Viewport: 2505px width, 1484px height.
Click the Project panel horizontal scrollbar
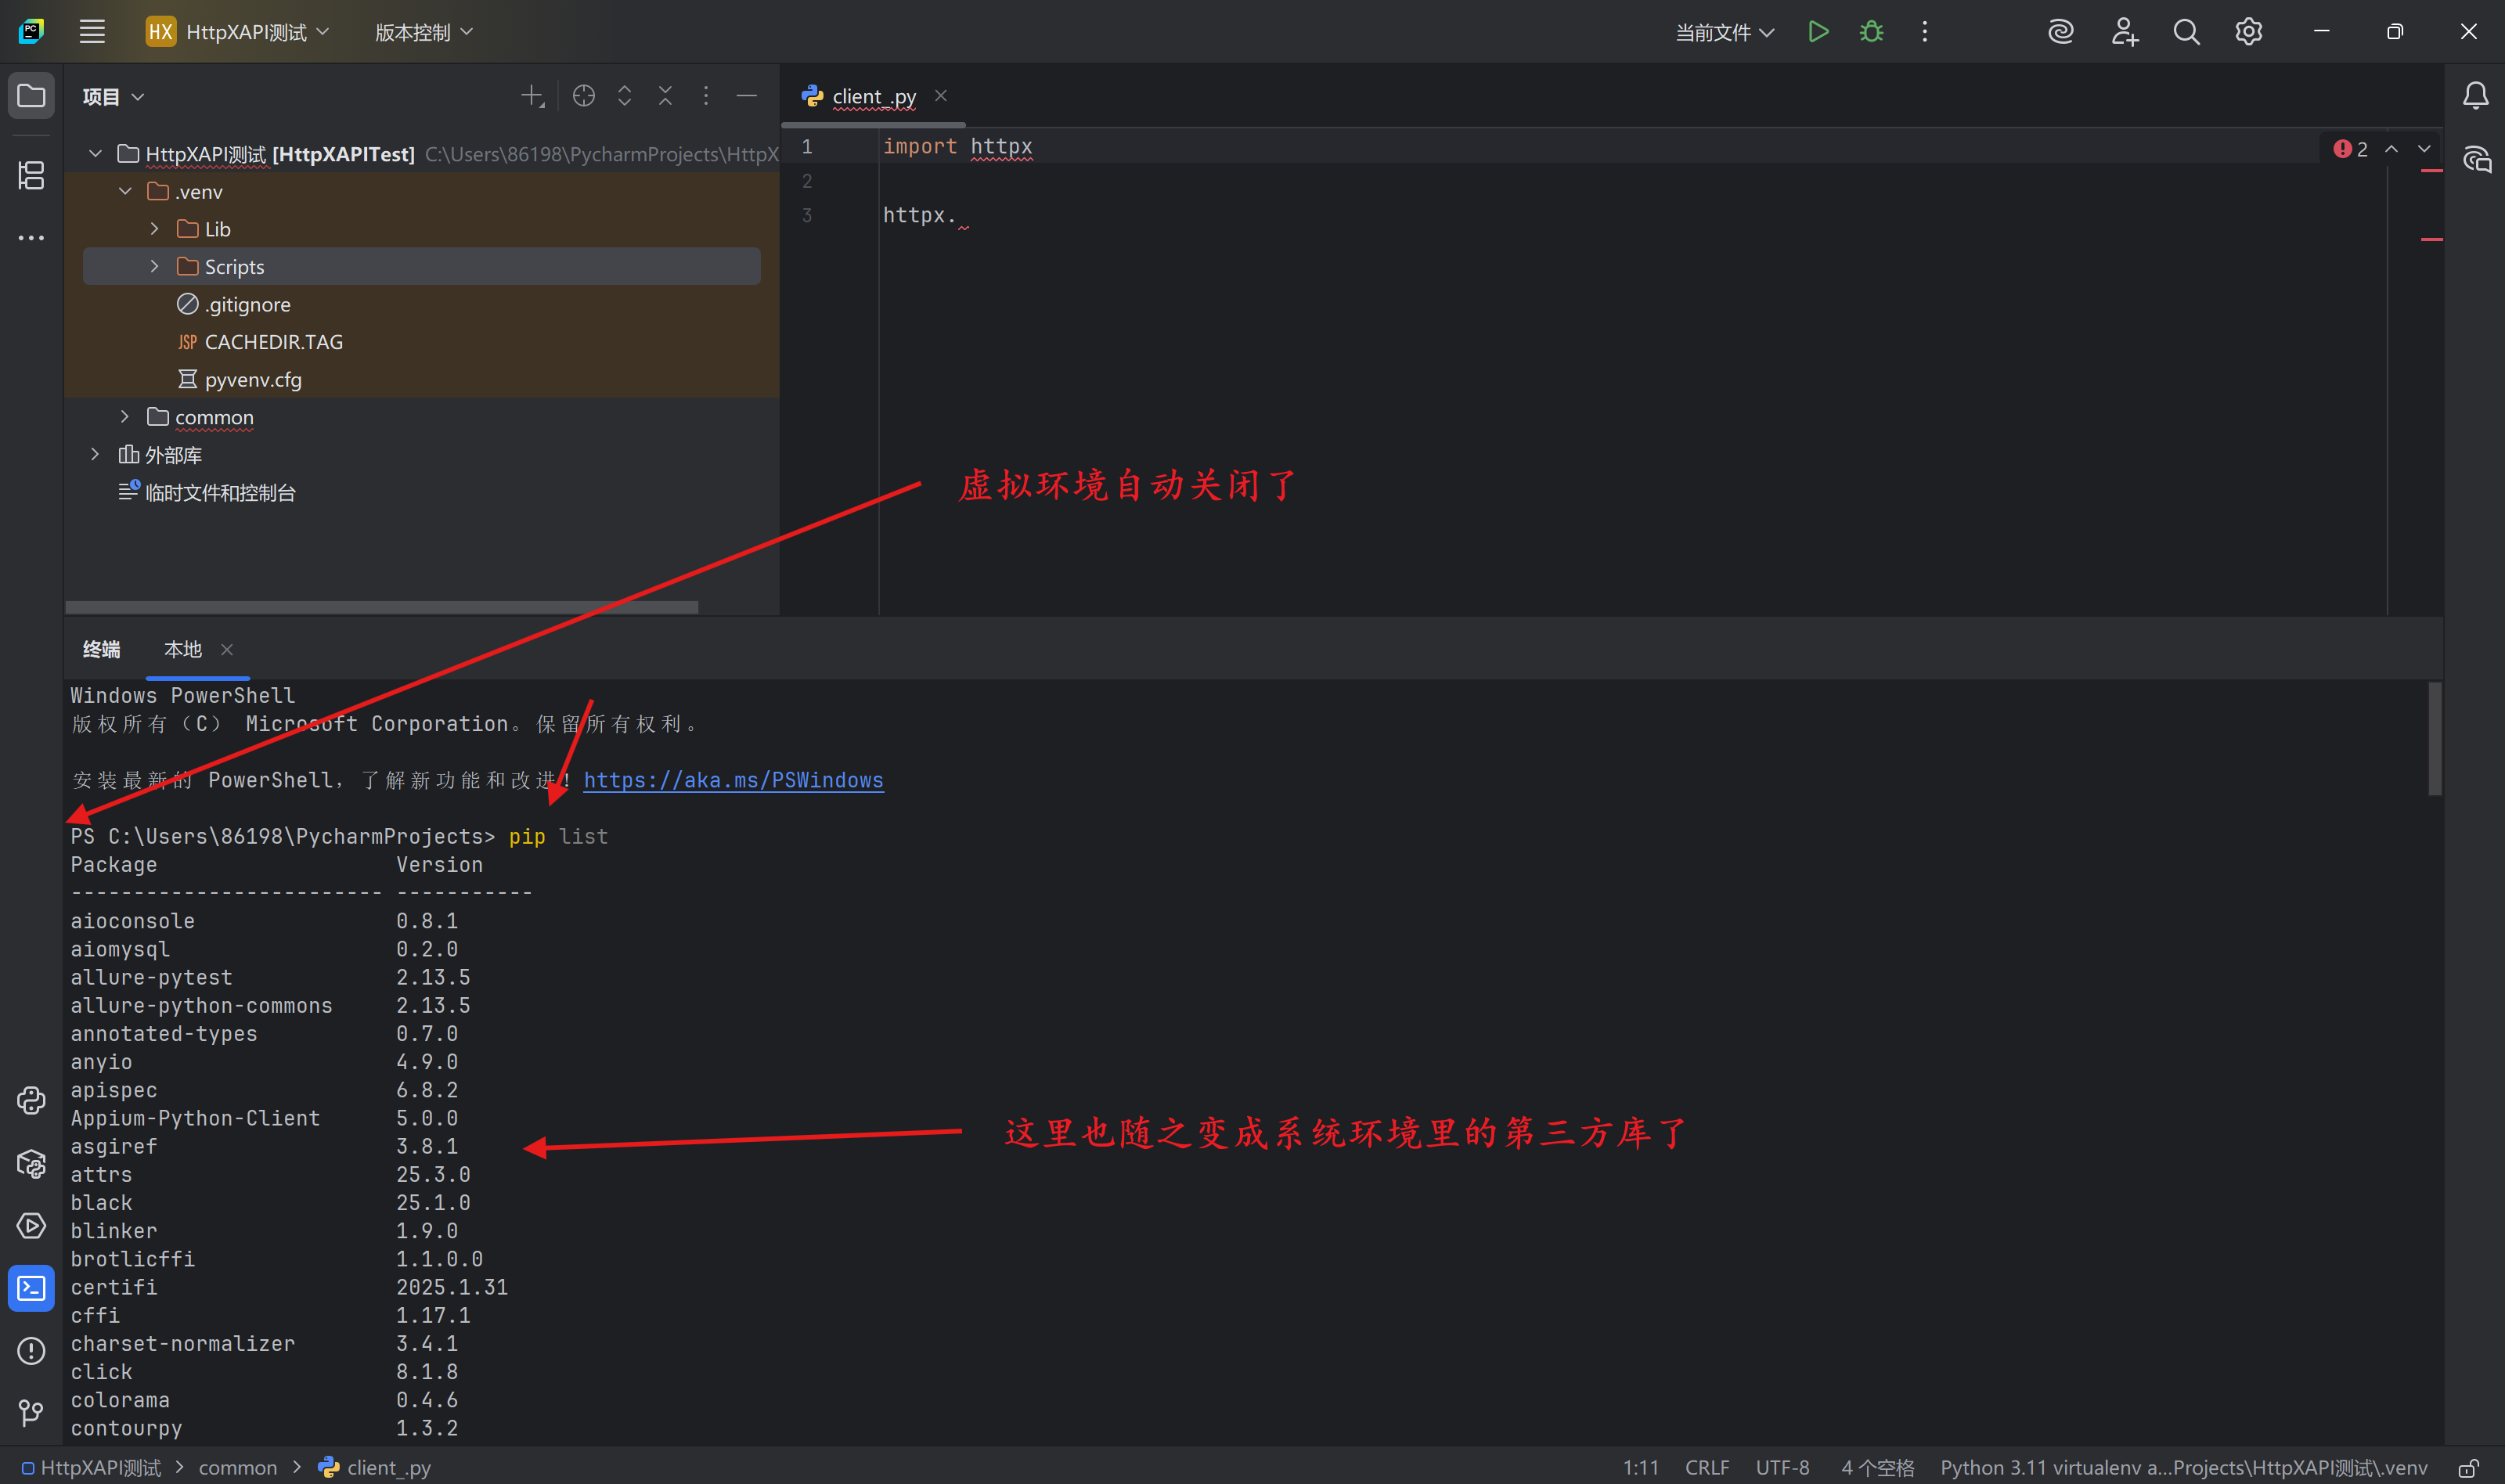(x=380, y=607)
